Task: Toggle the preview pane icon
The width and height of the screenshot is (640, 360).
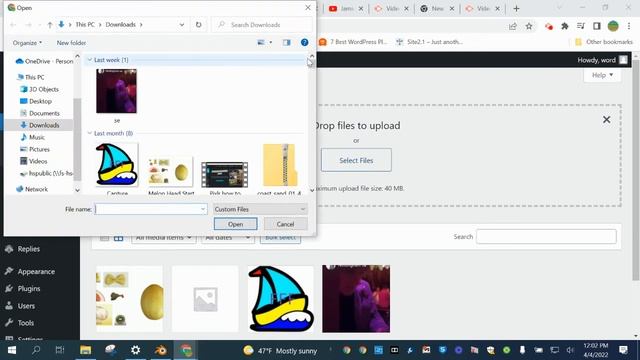Action: (x=287, y=42)
